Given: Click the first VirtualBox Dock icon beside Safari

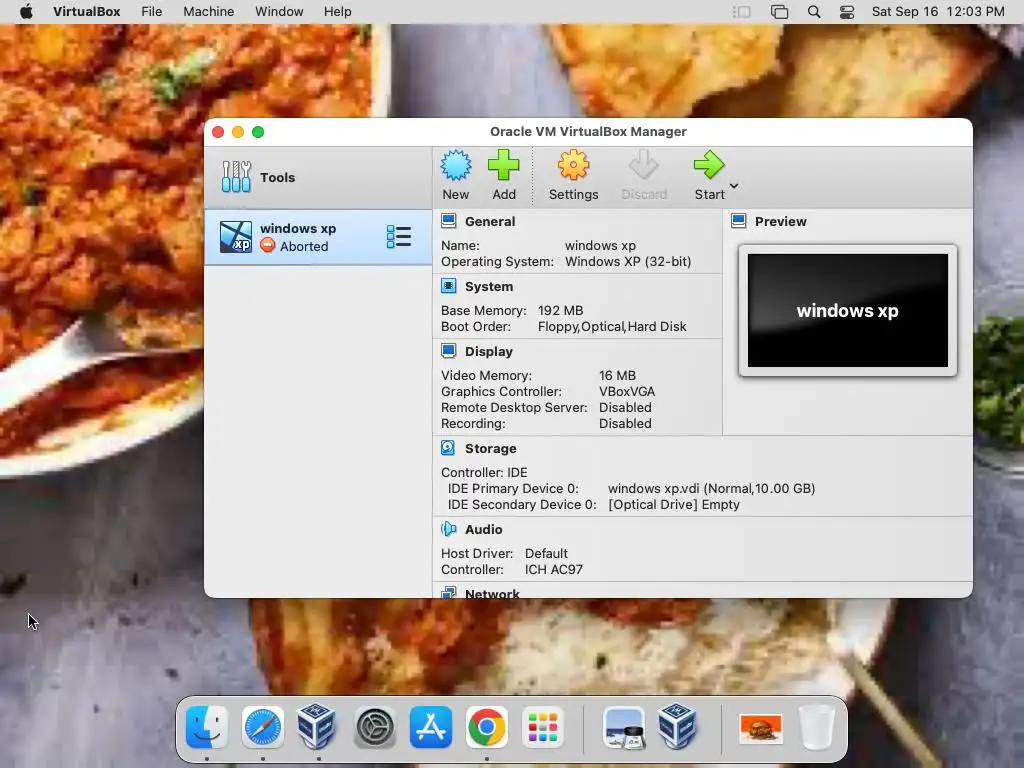Looking at the screenshot, I should point(317,726).
